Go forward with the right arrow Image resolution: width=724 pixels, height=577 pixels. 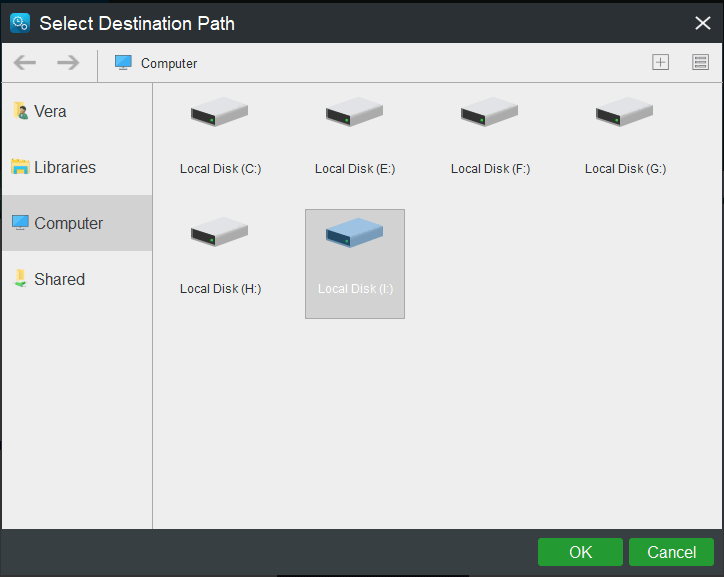tap(68, 62)
